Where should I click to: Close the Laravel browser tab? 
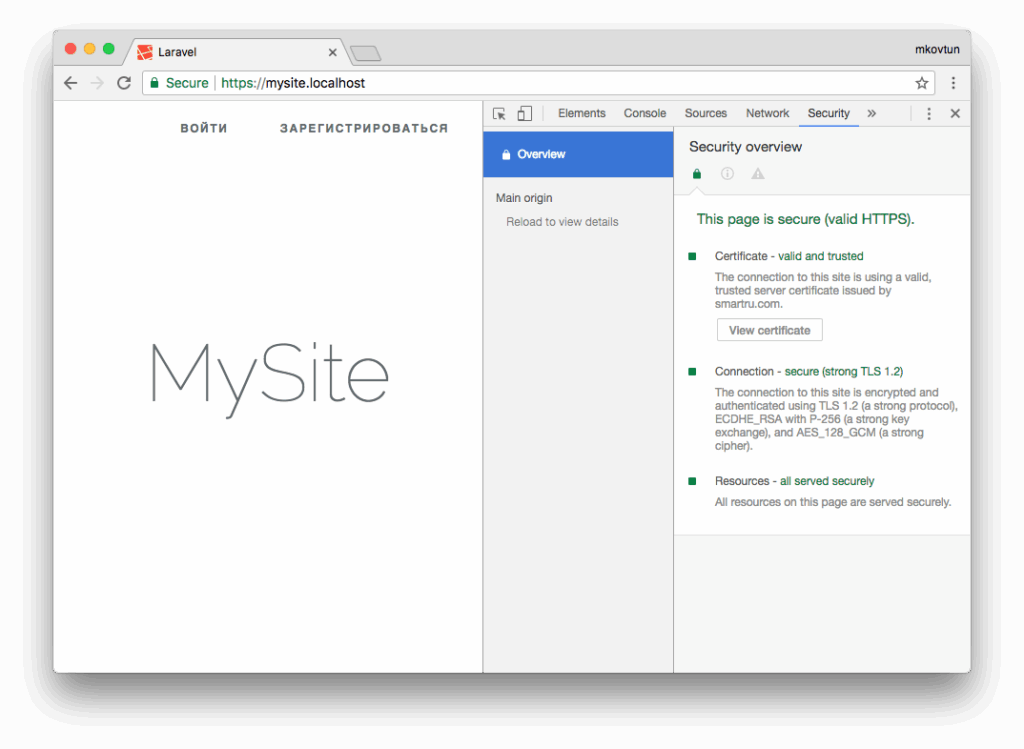(332, 52)
